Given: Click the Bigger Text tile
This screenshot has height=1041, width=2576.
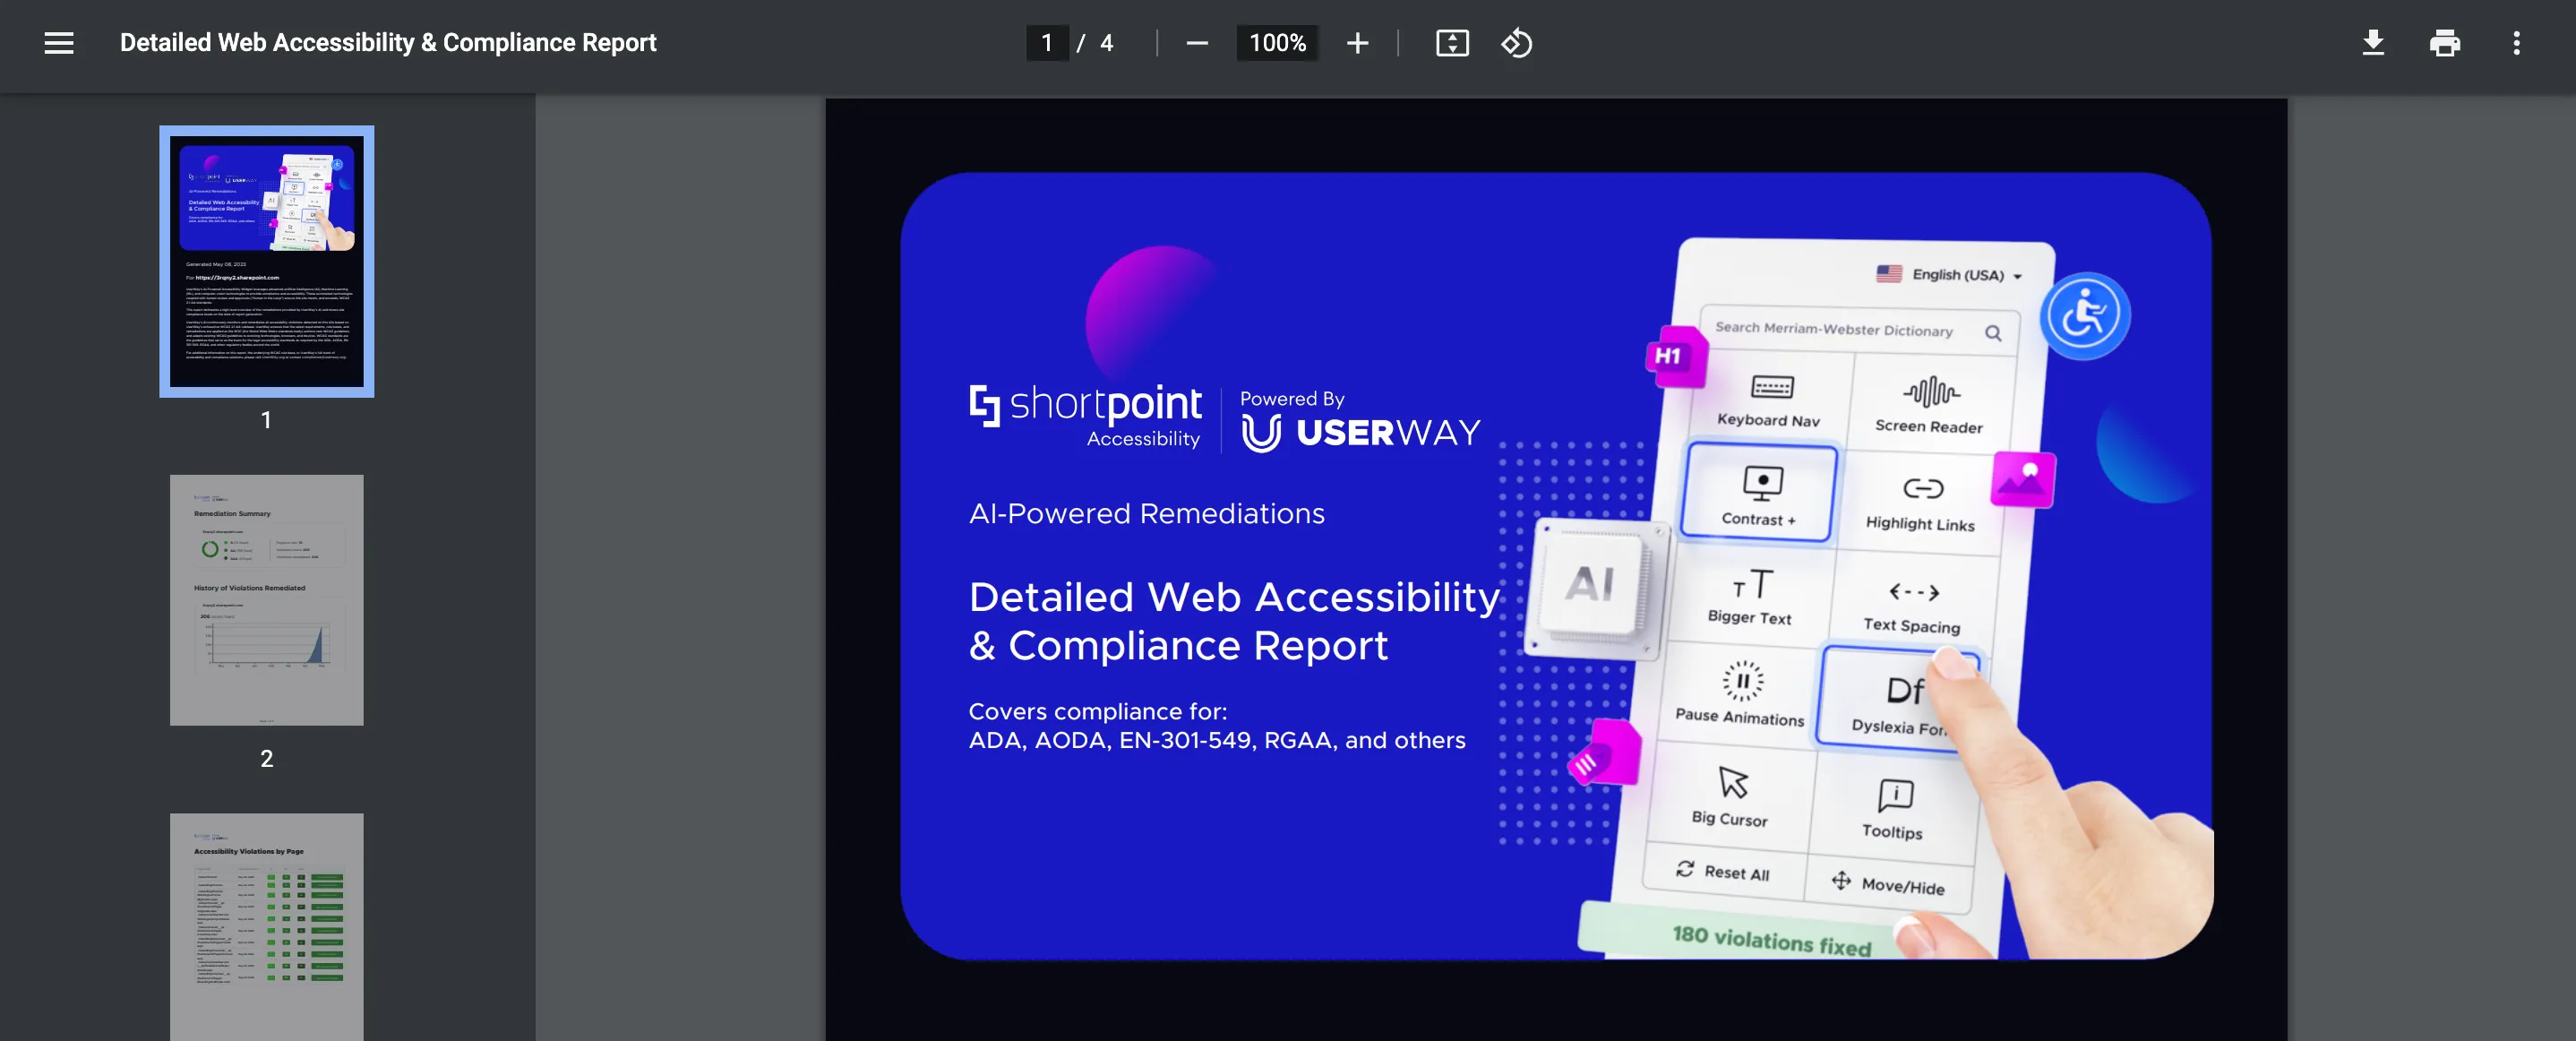Looking at the screenshot, I should (x=1750, y=596).
